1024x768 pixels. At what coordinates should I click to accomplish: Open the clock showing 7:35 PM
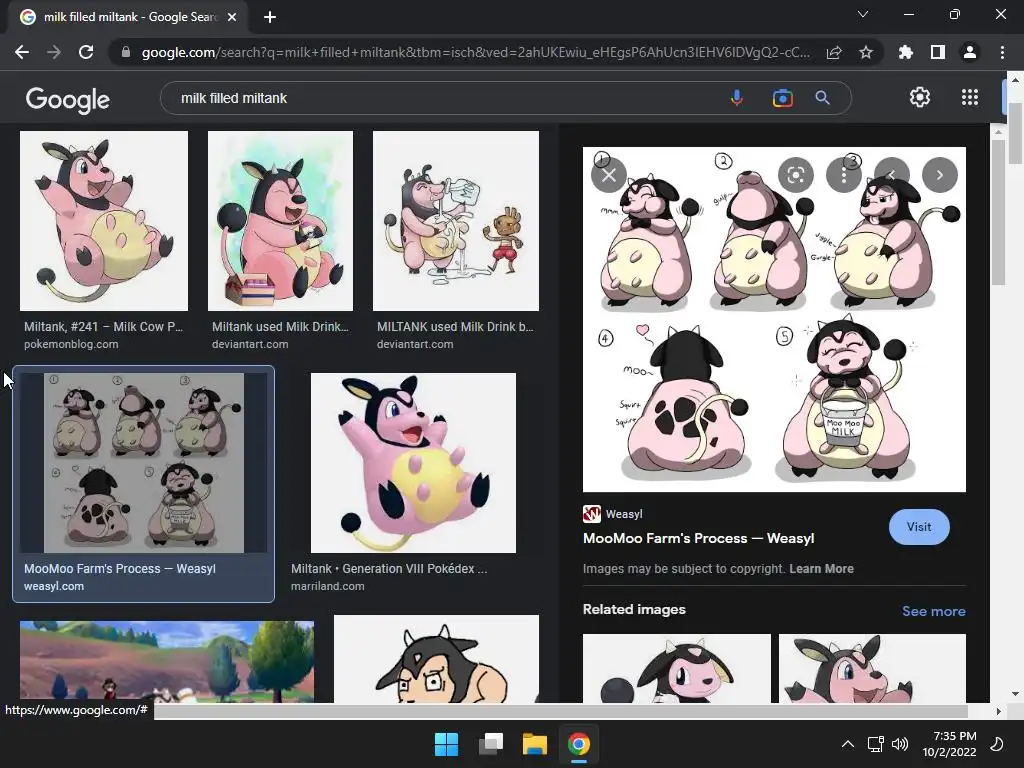950,744
